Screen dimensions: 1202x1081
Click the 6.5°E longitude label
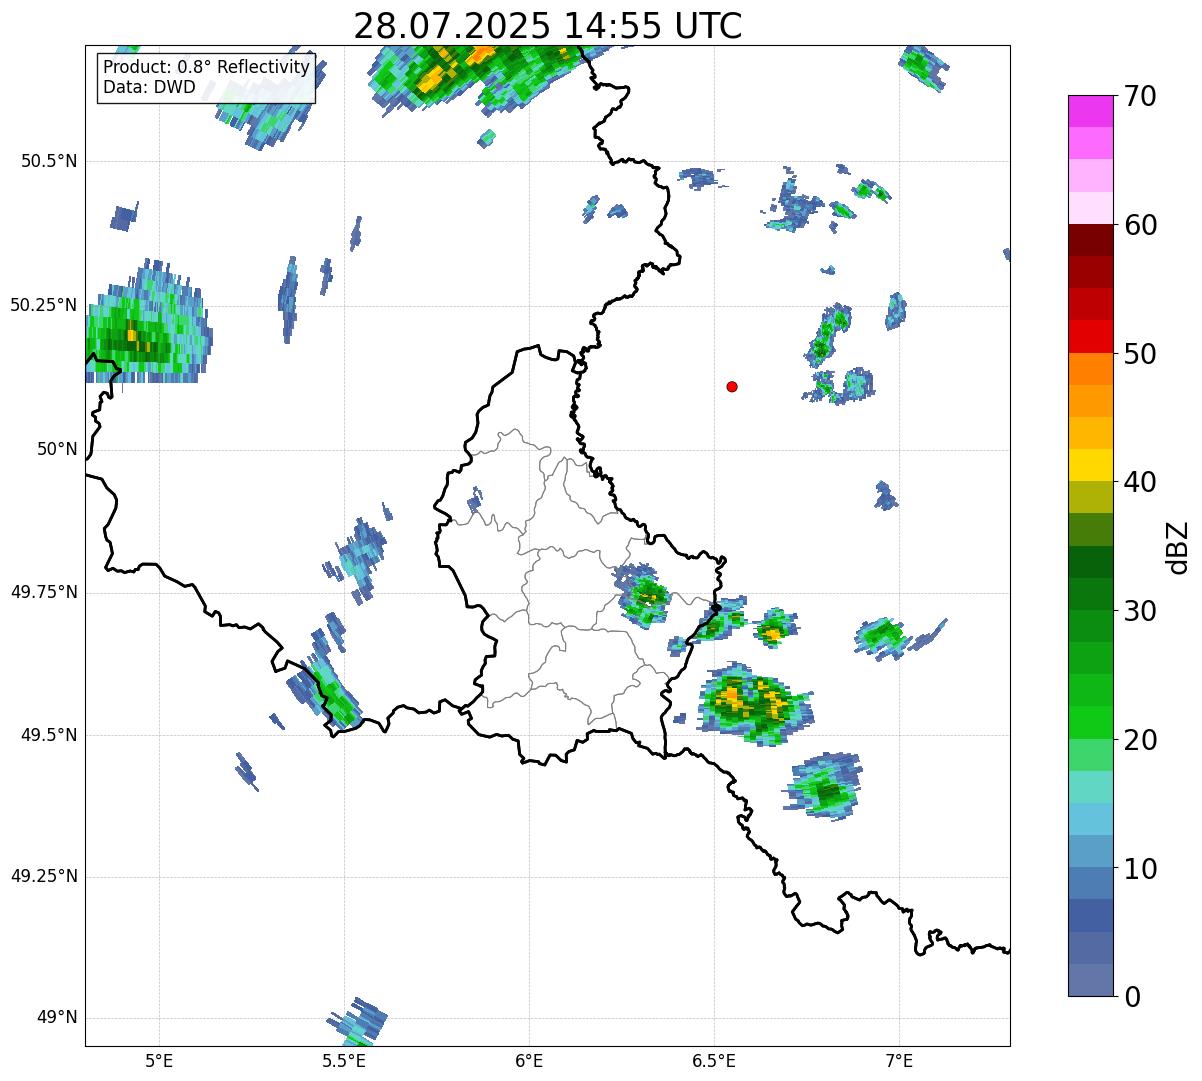pos(714,1060)
